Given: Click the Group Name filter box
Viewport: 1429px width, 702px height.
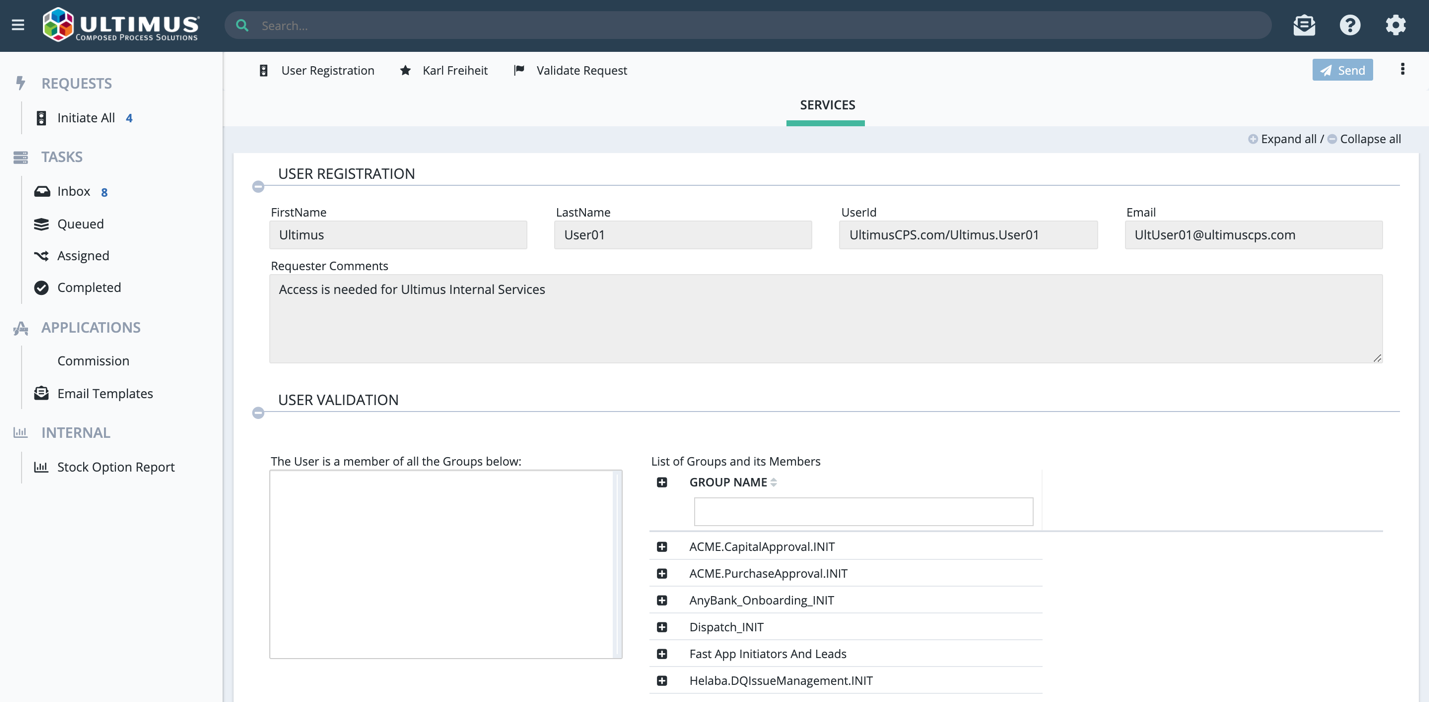Looking at the screenshot, I should coord(864,512).
